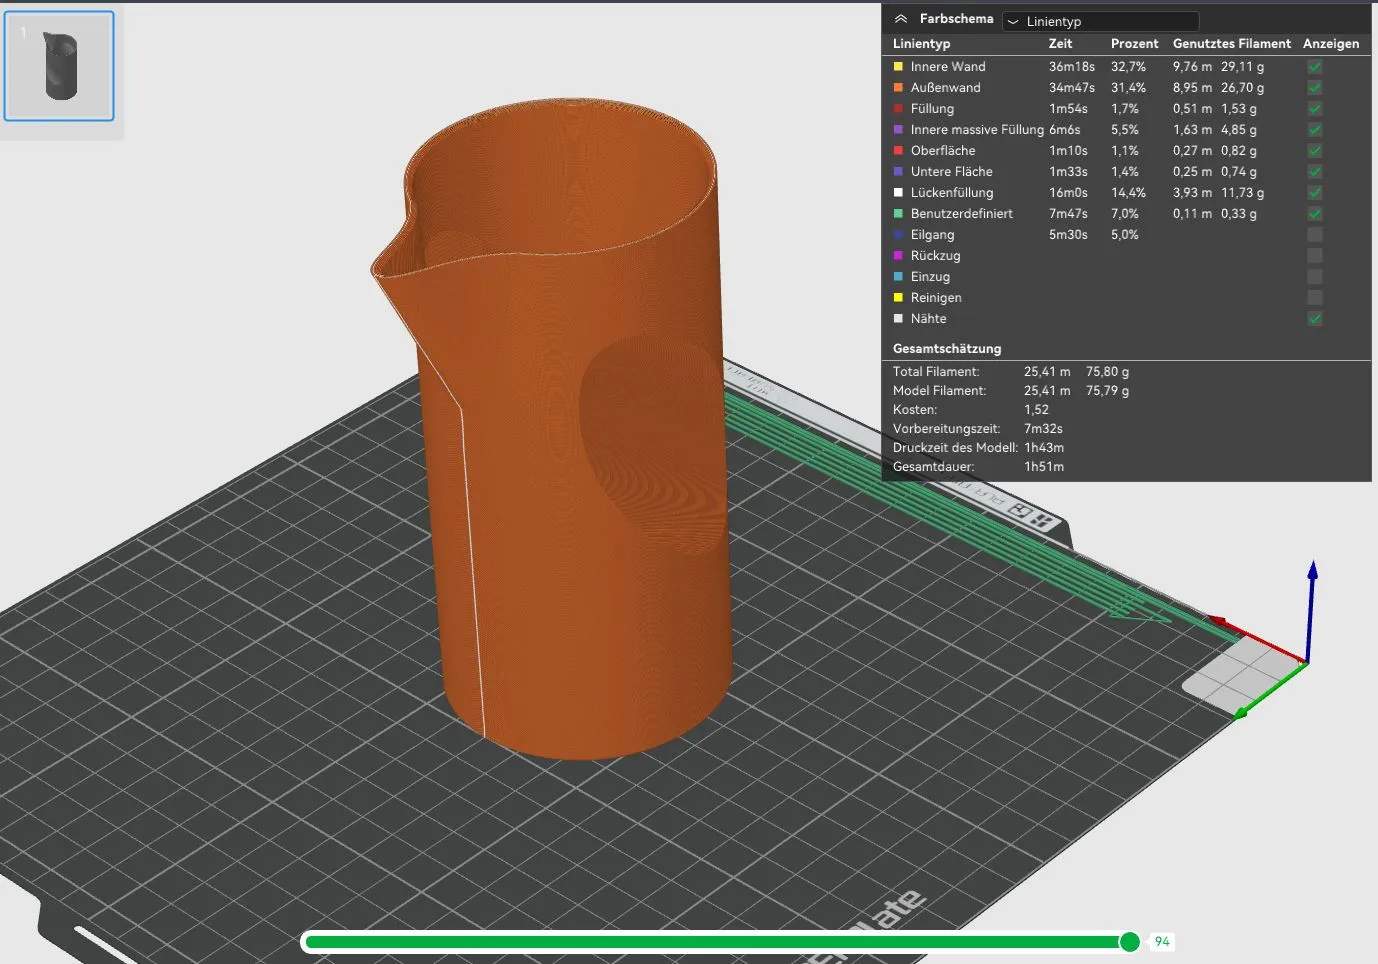Click the dark blue Eilgang color swatch

898,235
